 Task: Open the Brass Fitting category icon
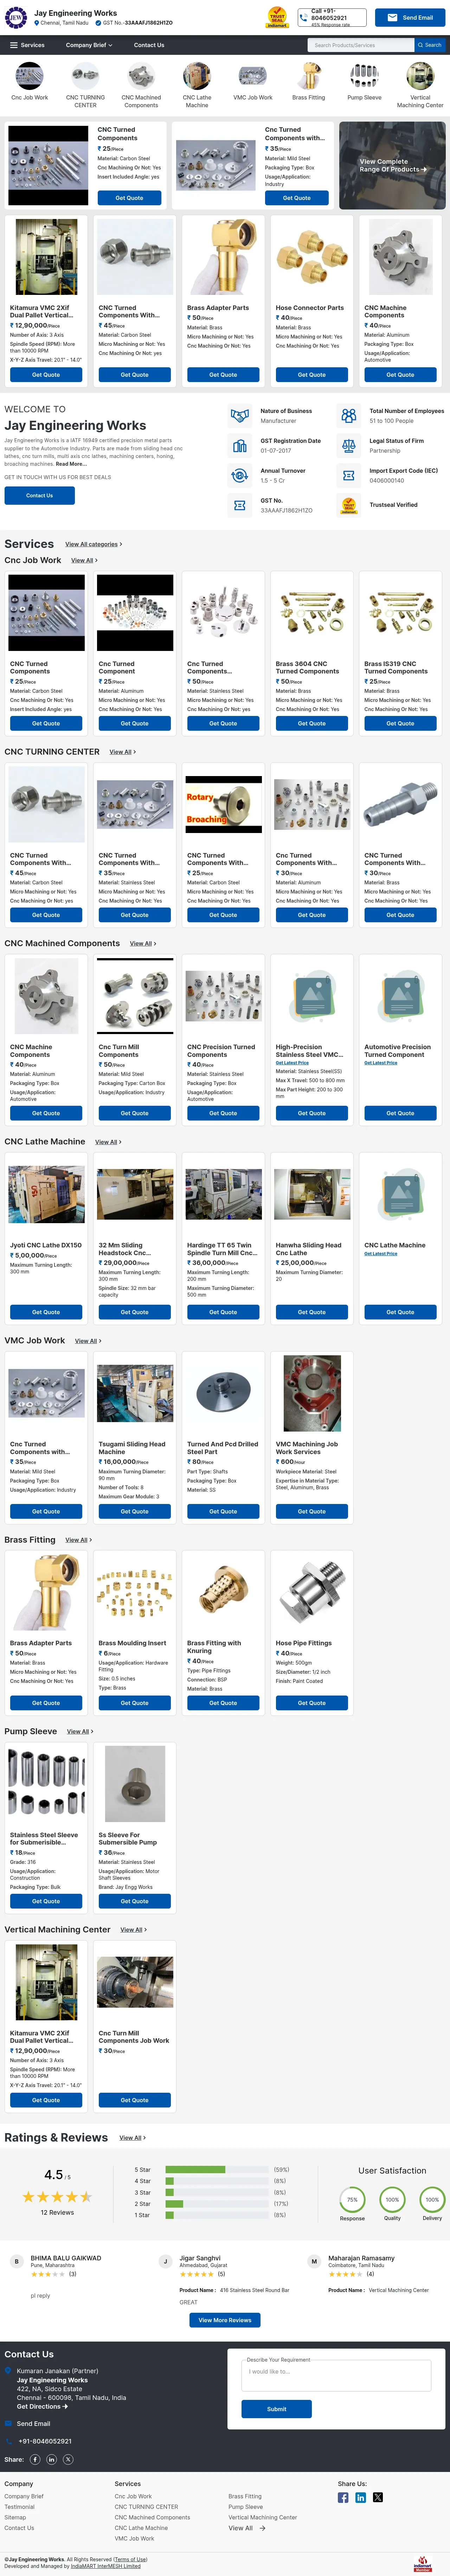(x=308, y=76)
